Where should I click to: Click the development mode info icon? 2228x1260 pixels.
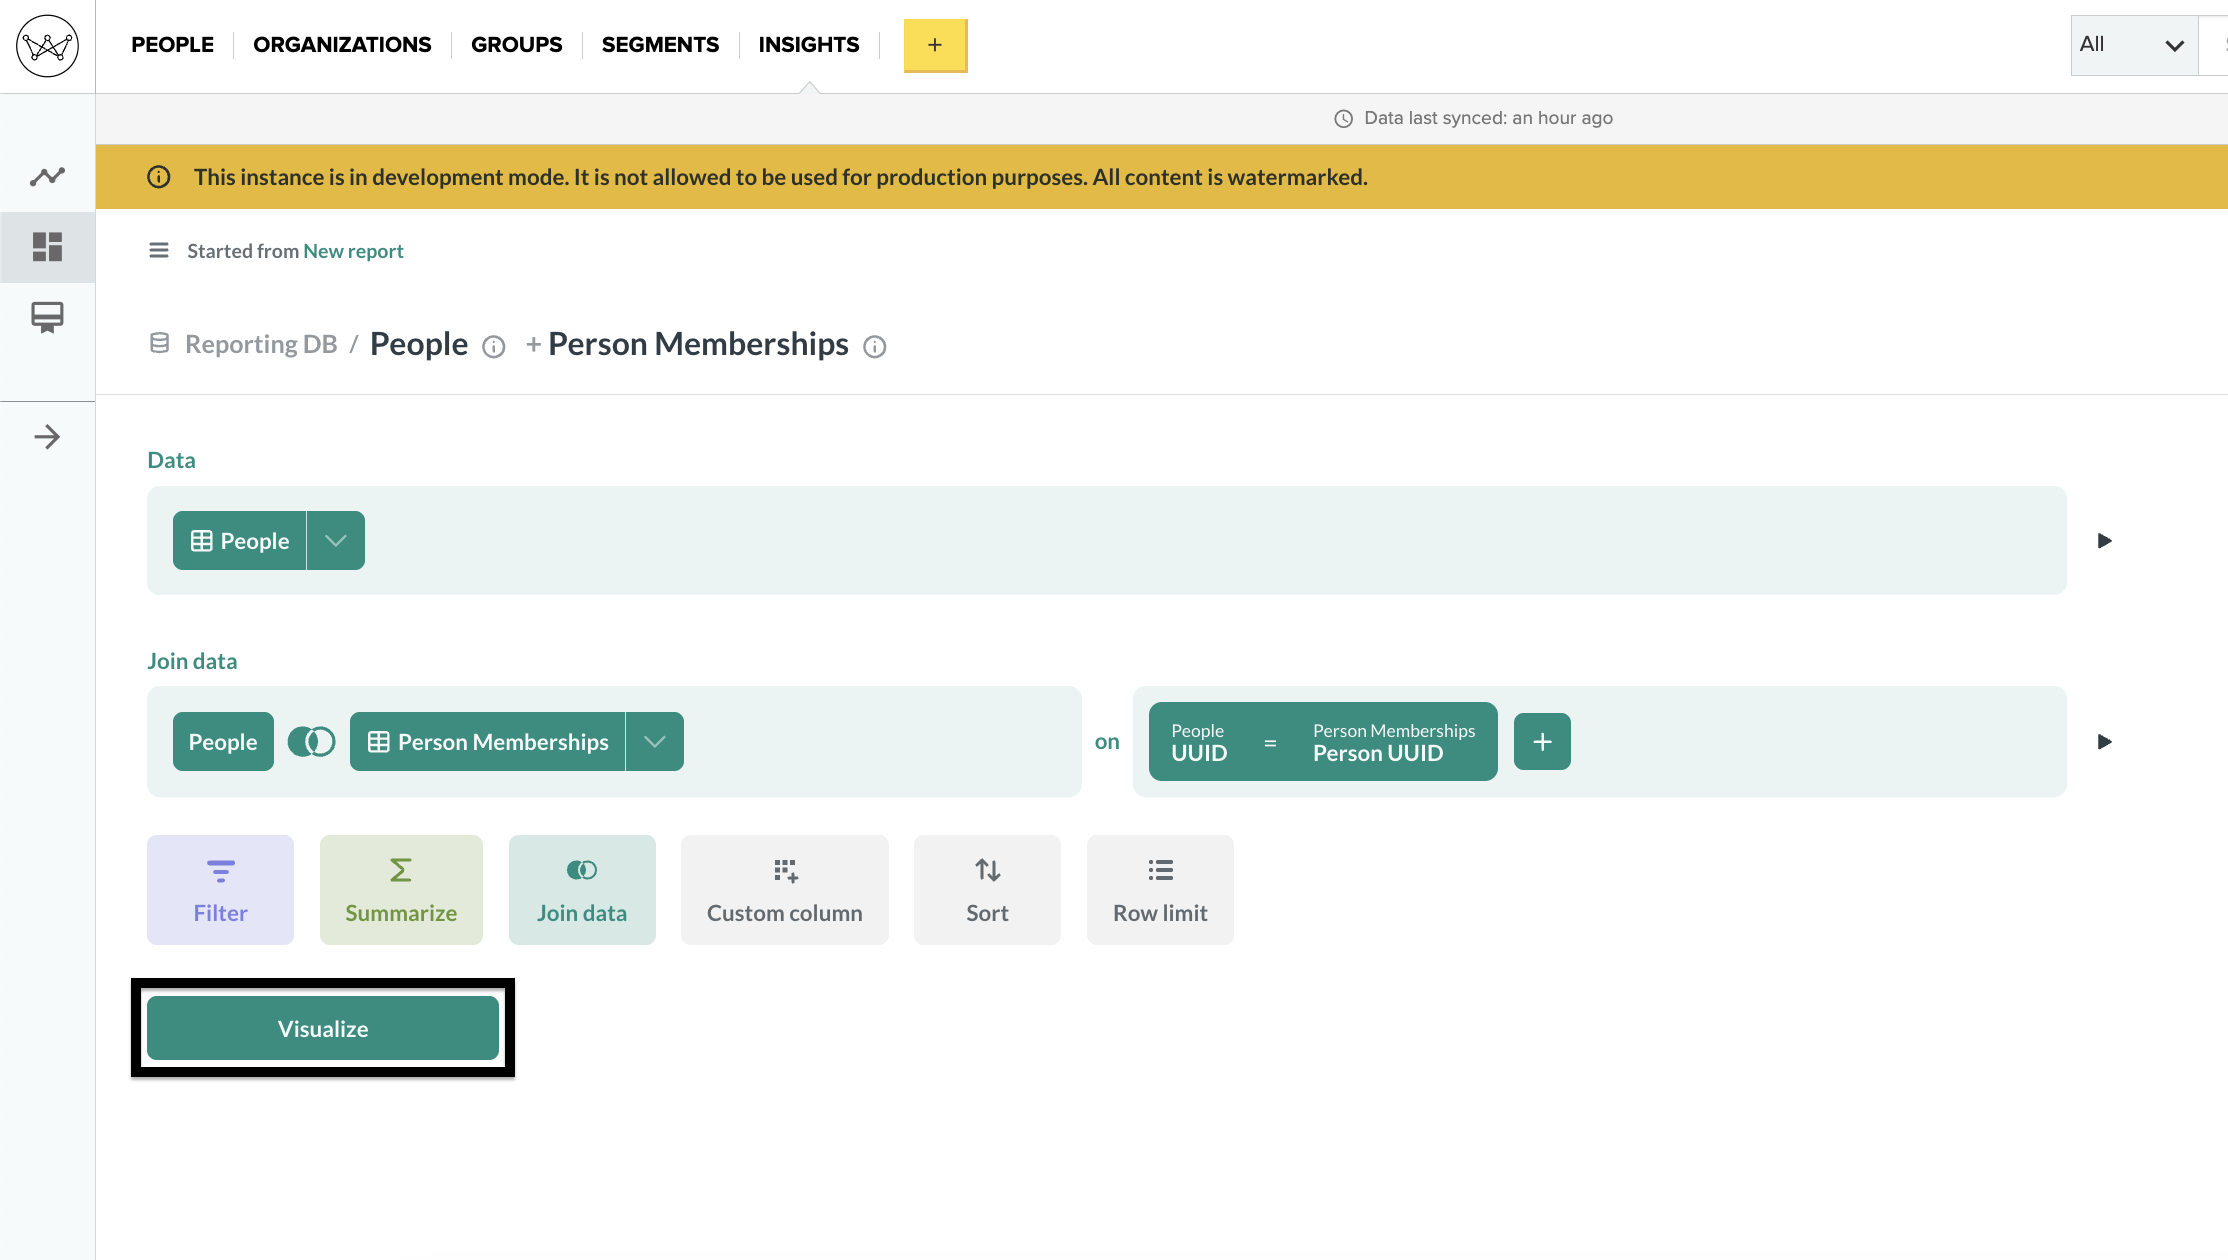point(159,177)
